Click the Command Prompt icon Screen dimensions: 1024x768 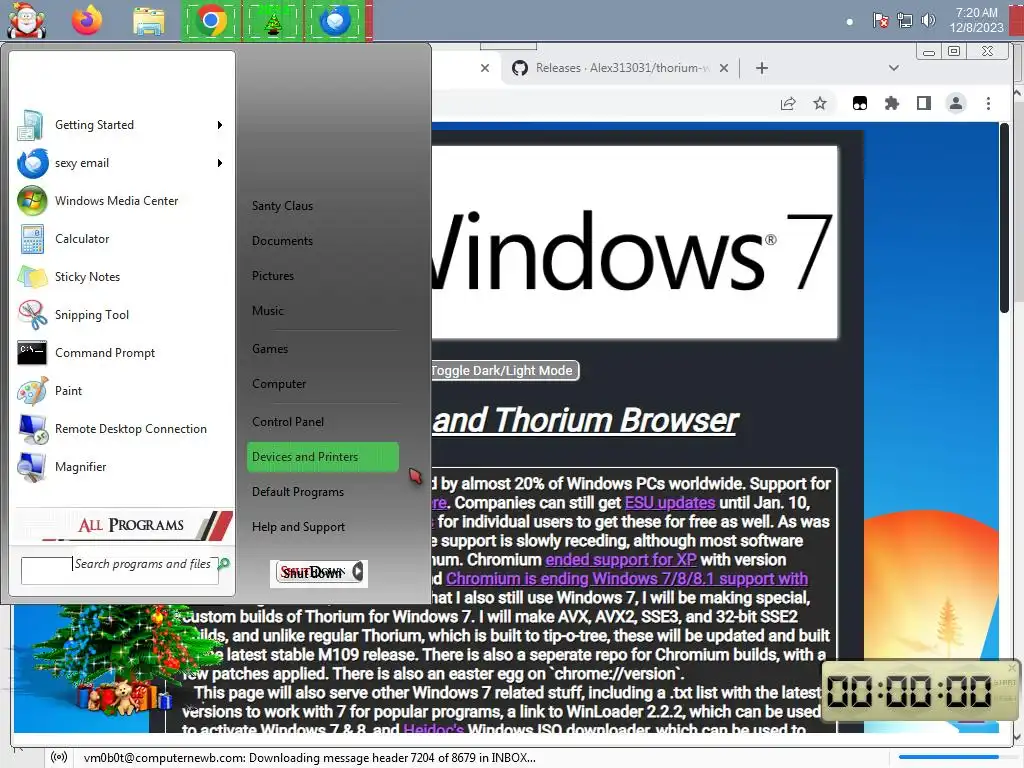pos(32,353)
